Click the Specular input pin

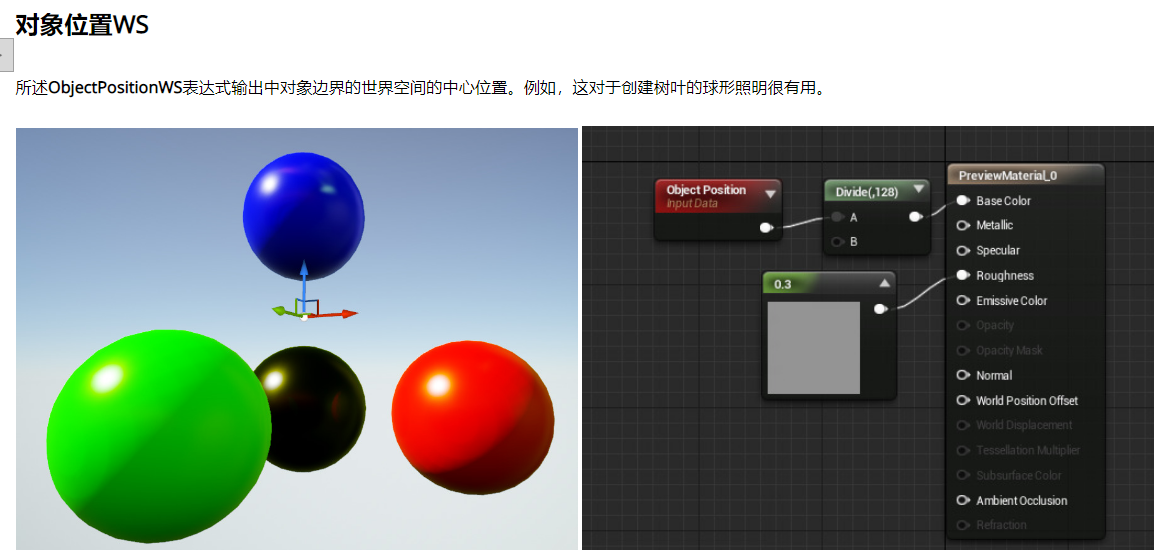[x=963, y=250]
